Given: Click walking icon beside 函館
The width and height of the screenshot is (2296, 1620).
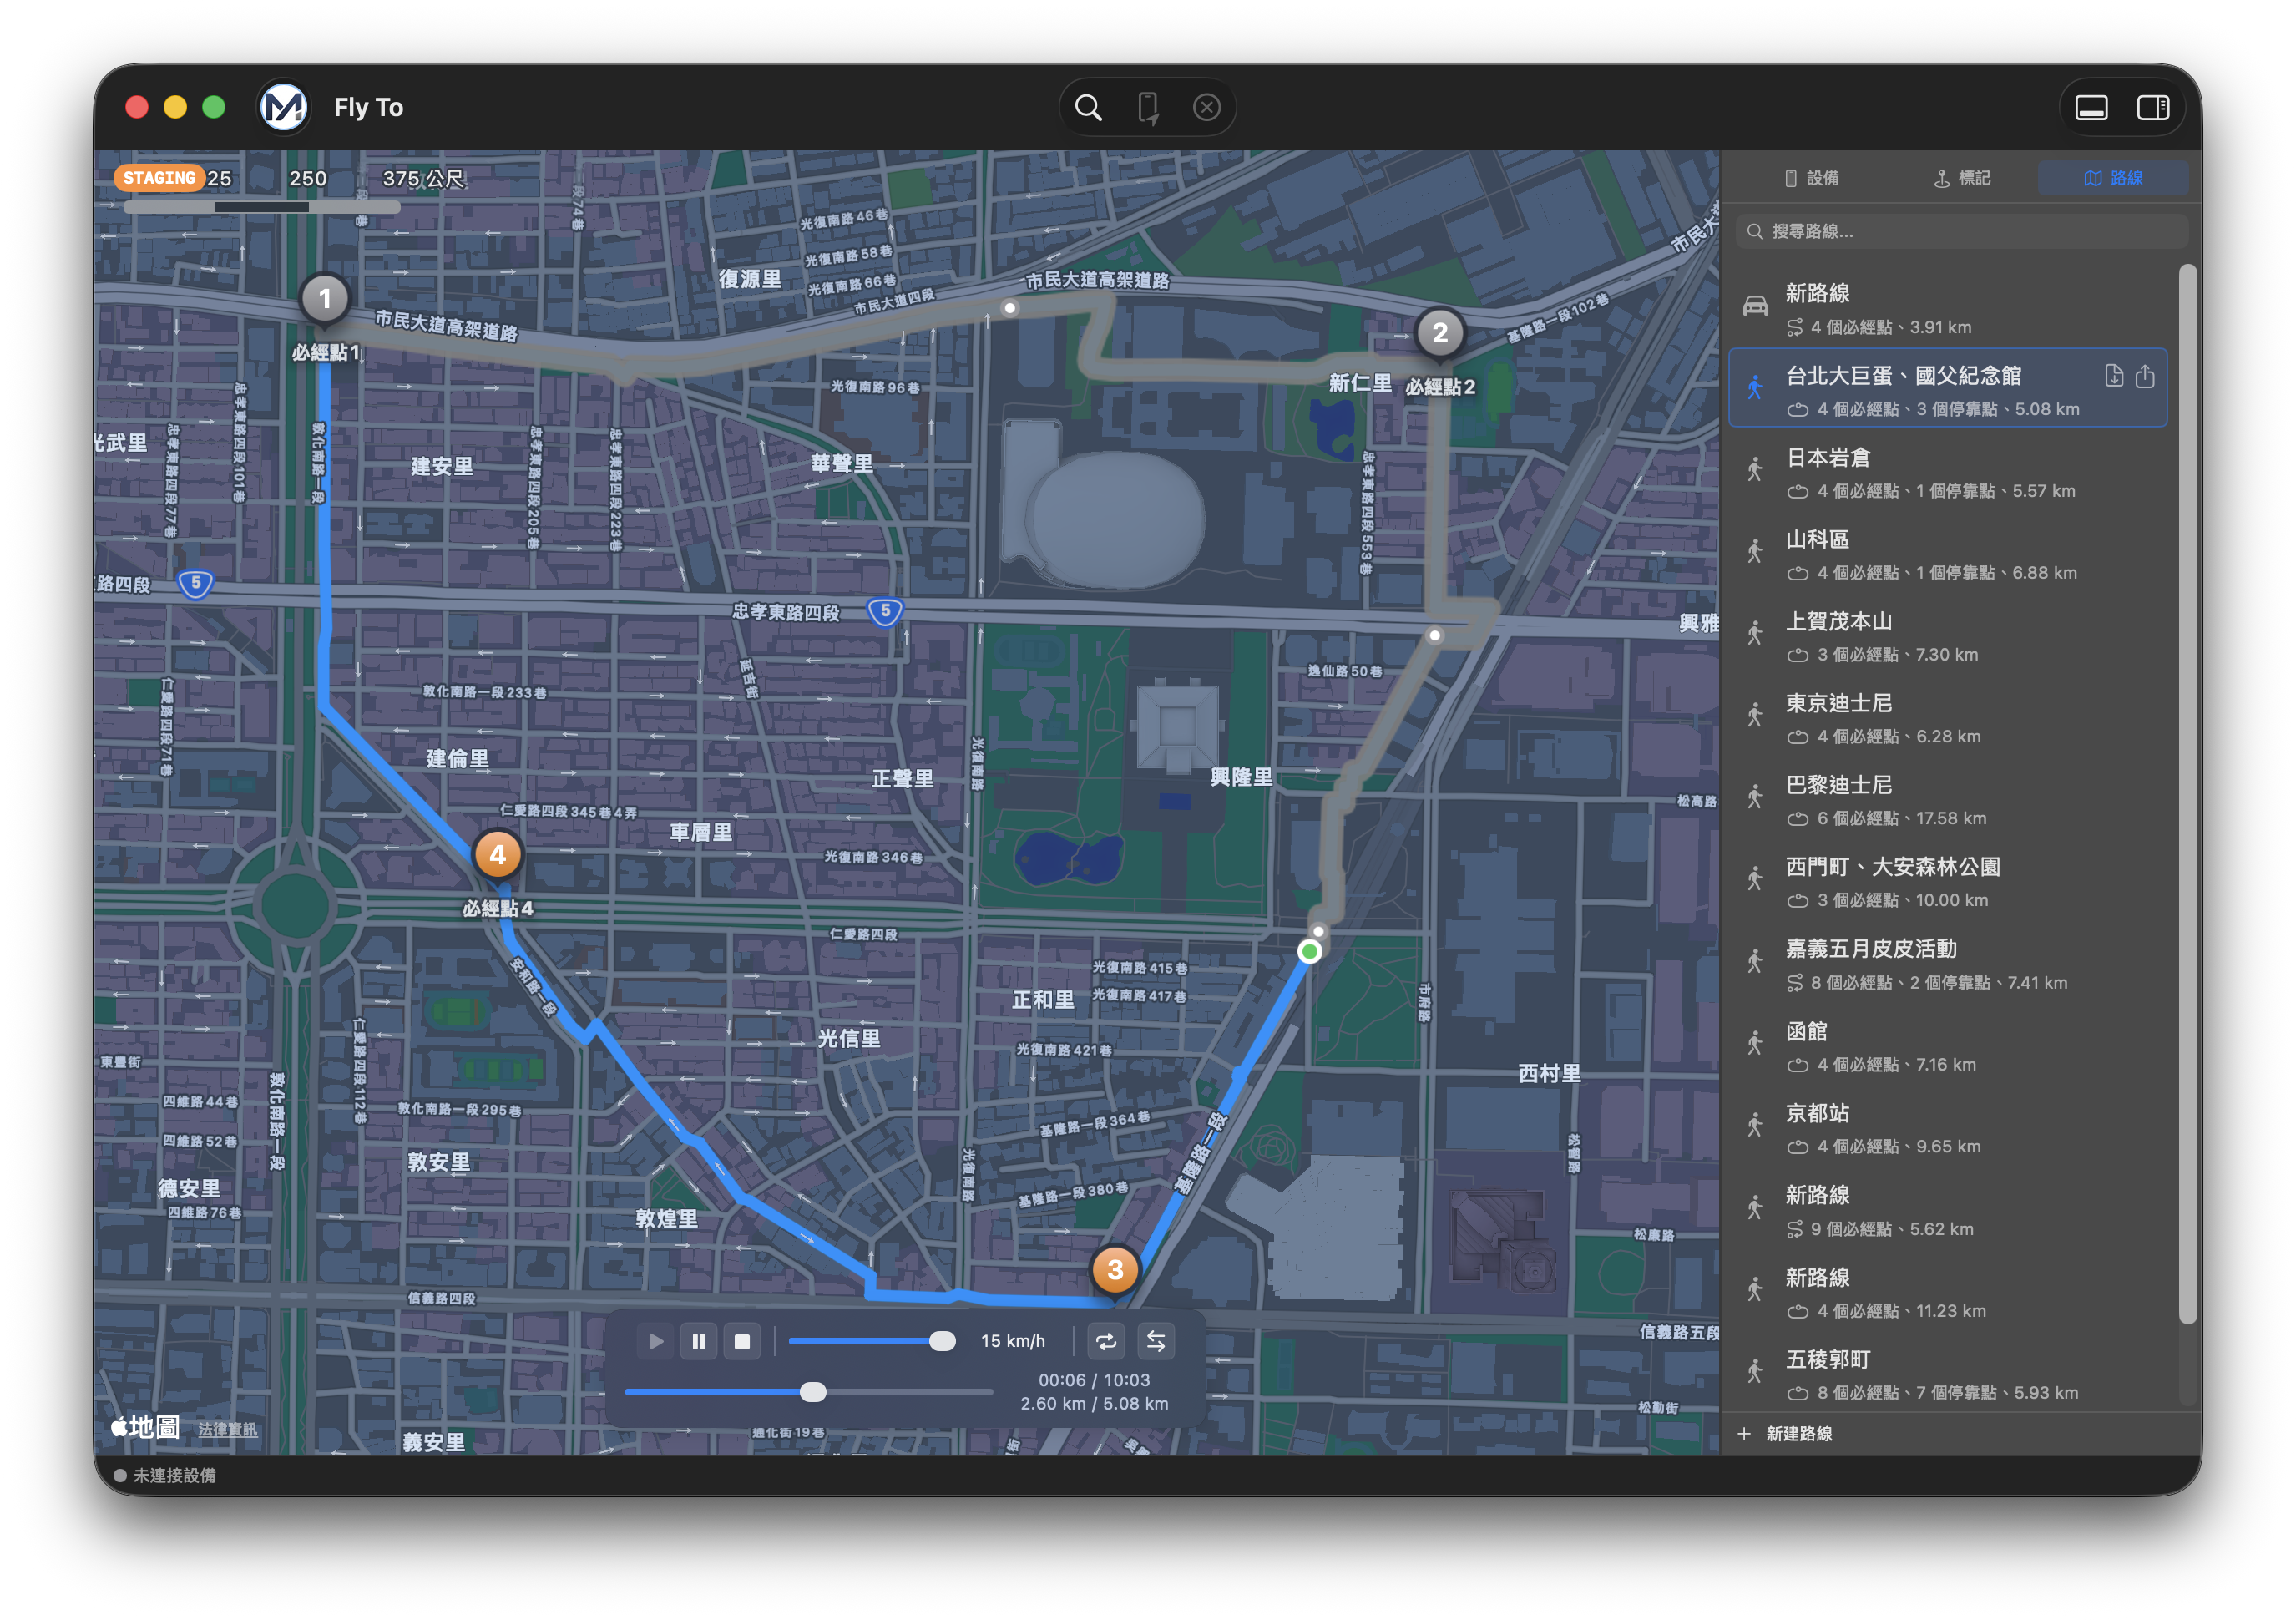Looking at the screenshot, I should click(1755, 1044).
